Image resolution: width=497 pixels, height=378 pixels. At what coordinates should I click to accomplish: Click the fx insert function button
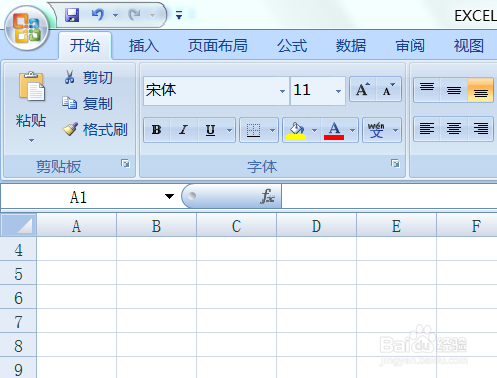(268, 196)
